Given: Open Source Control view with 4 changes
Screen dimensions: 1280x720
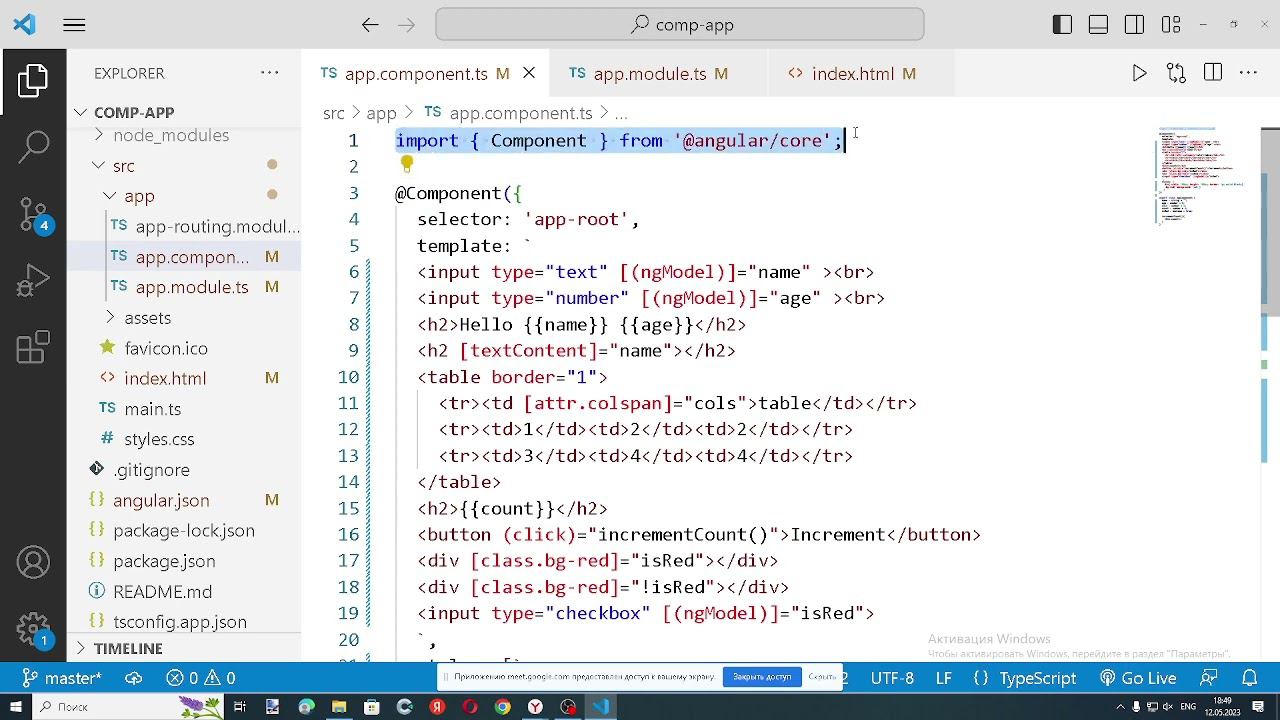Looking at the screenshot, I should coord(33,214).
